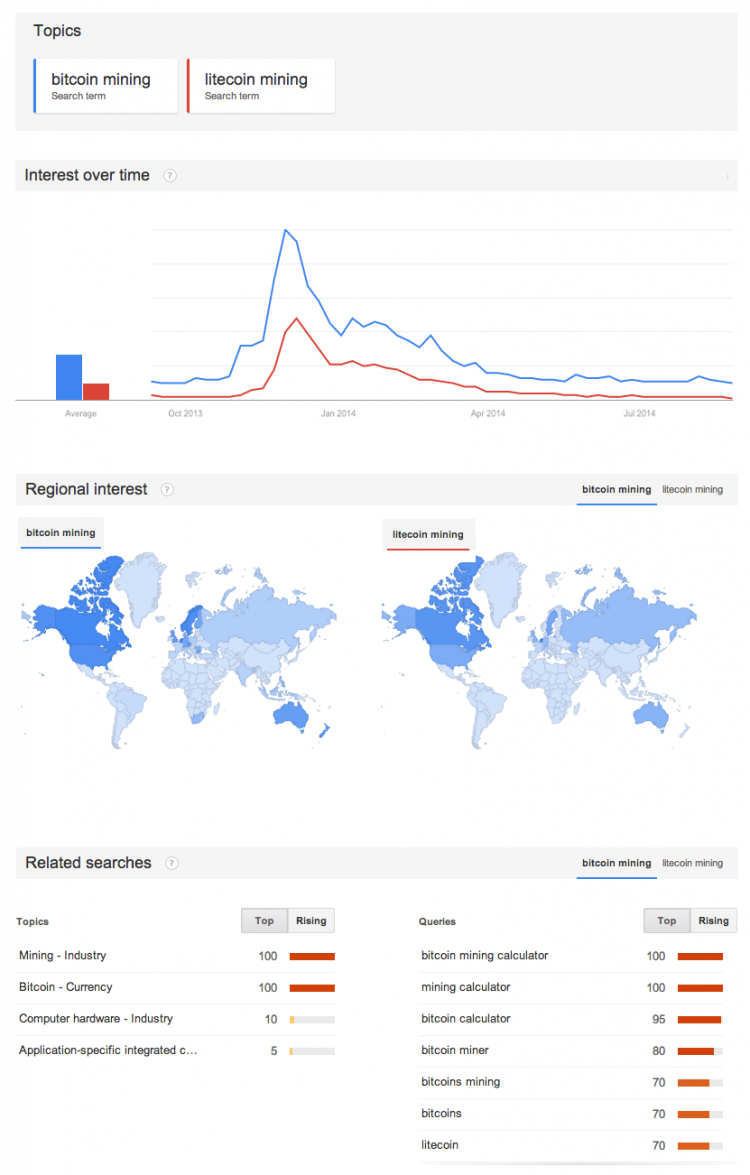The image size is (750, 1175).
Task: Open Mining - Industry related topic
Action: (x=63, y=955)
